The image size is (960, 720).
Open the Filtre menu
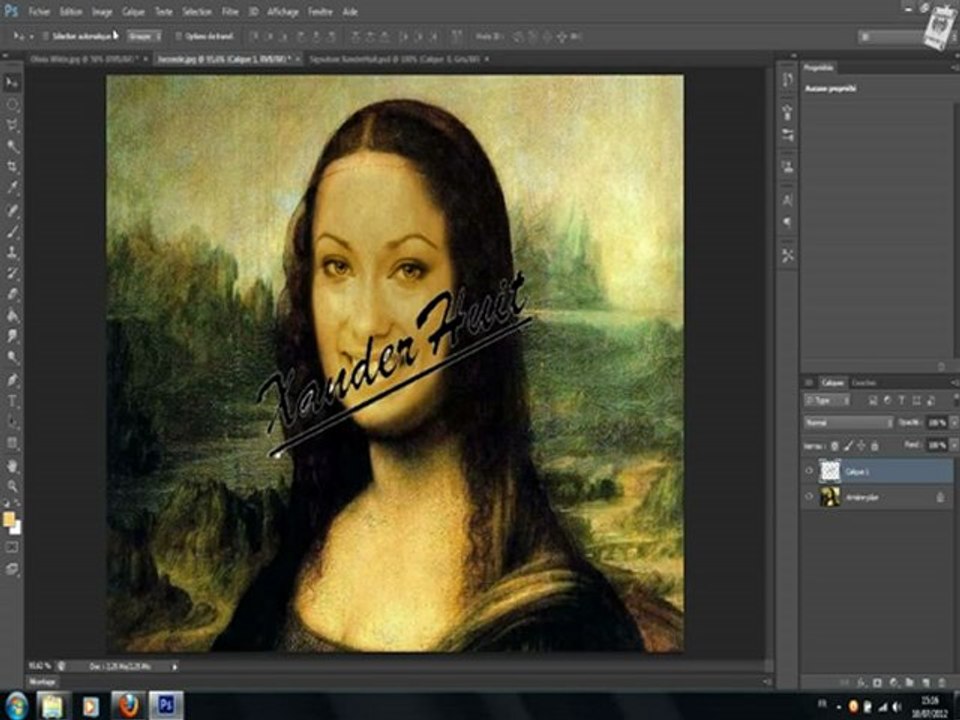click(230, 12)
